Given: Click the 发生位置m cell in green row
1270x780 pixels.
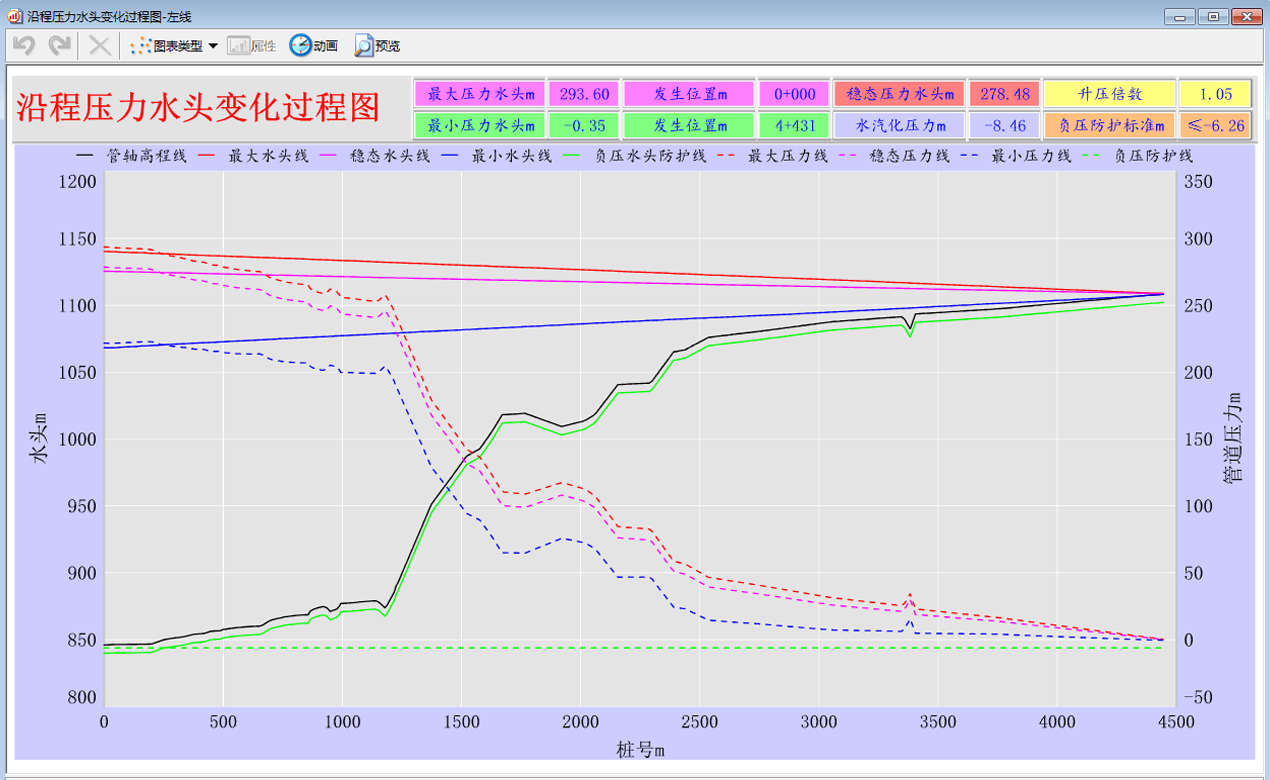Looking at the screenshot, I should pyautogui.click(x=689, y=126).
